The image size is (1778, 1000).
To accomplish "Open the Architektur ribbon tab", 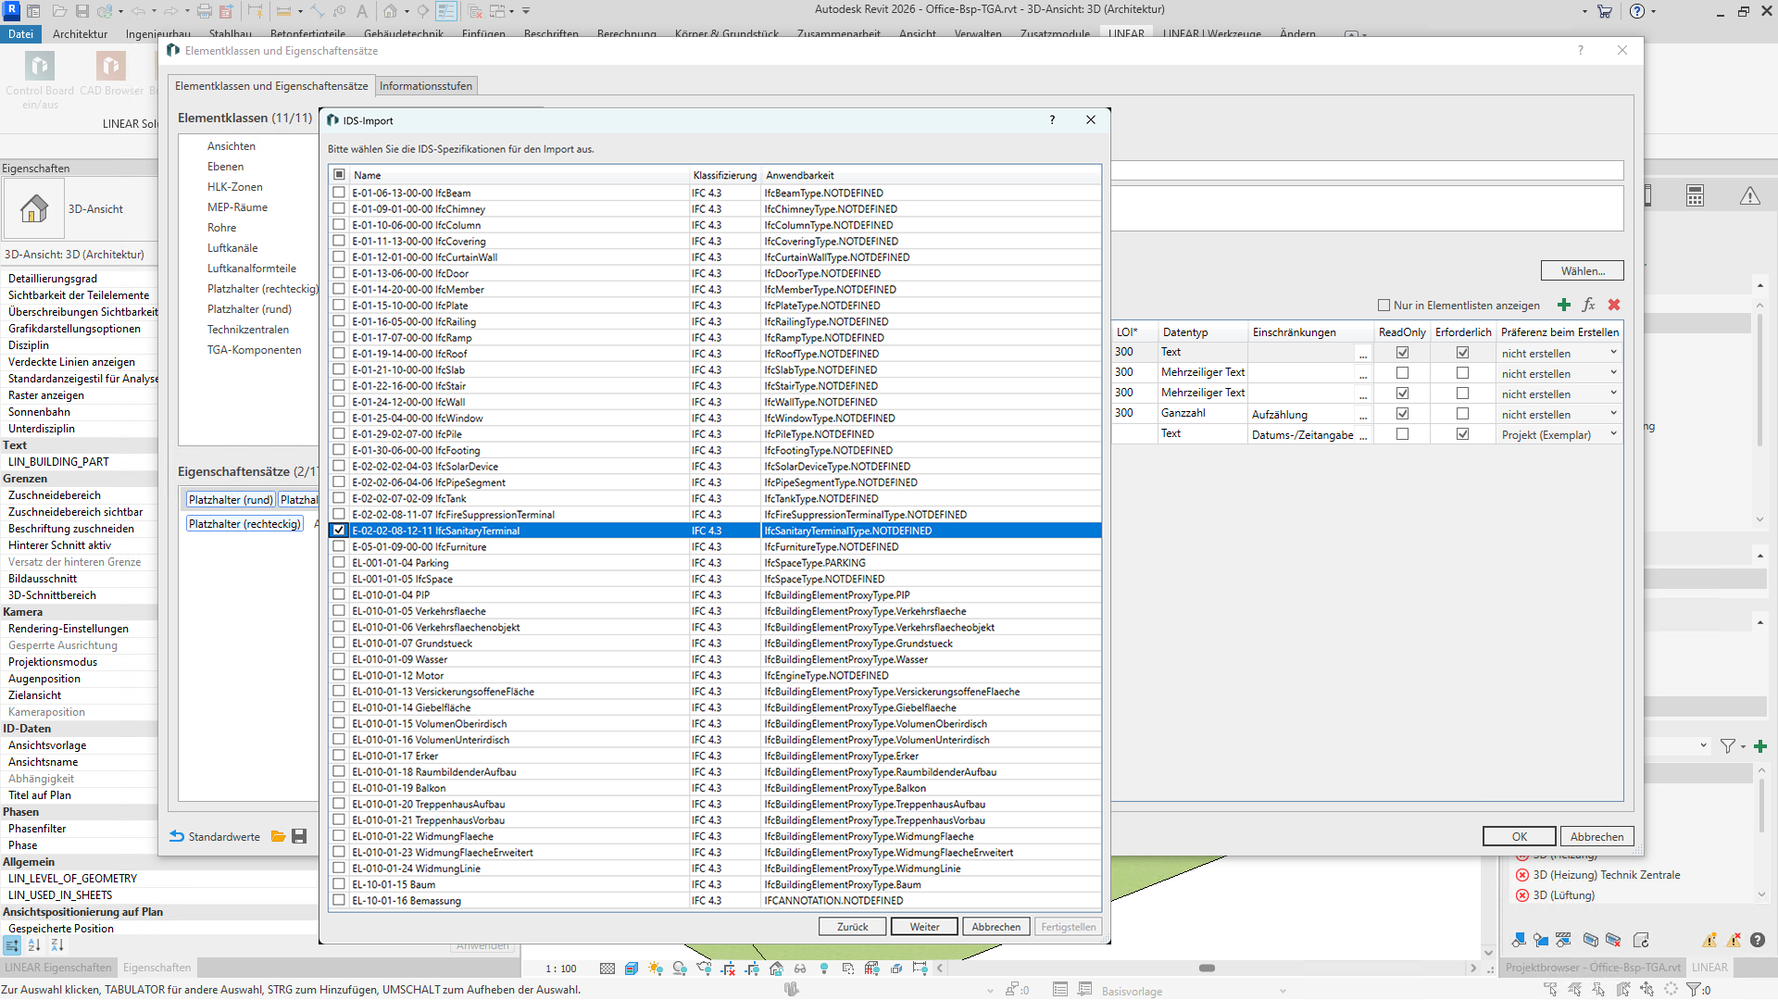I will pyautogui.click(x=80, y=34).
